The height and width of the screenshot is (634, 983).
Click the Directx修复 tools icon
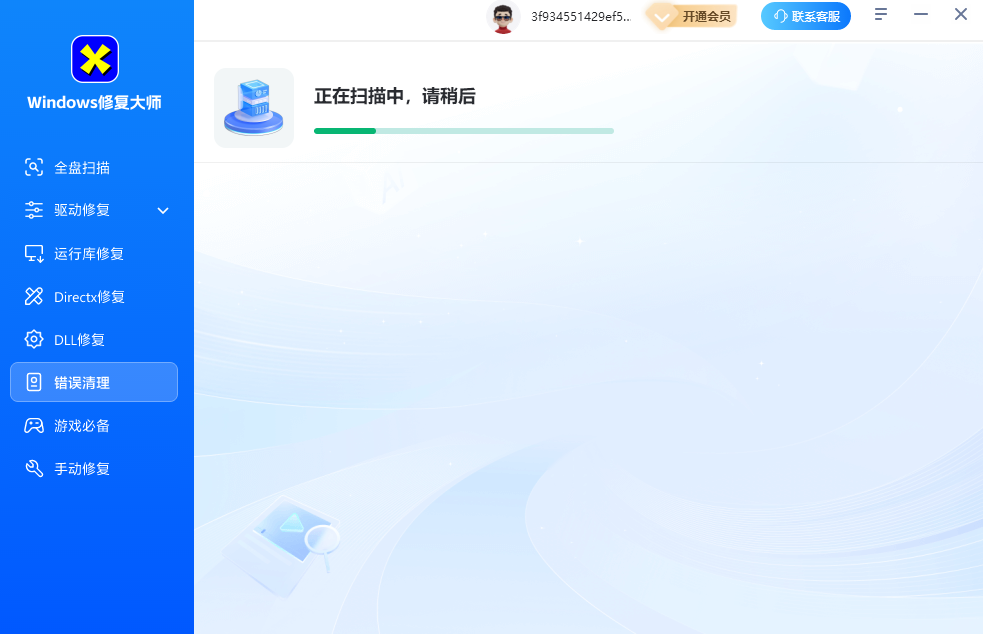pos(34,297)
